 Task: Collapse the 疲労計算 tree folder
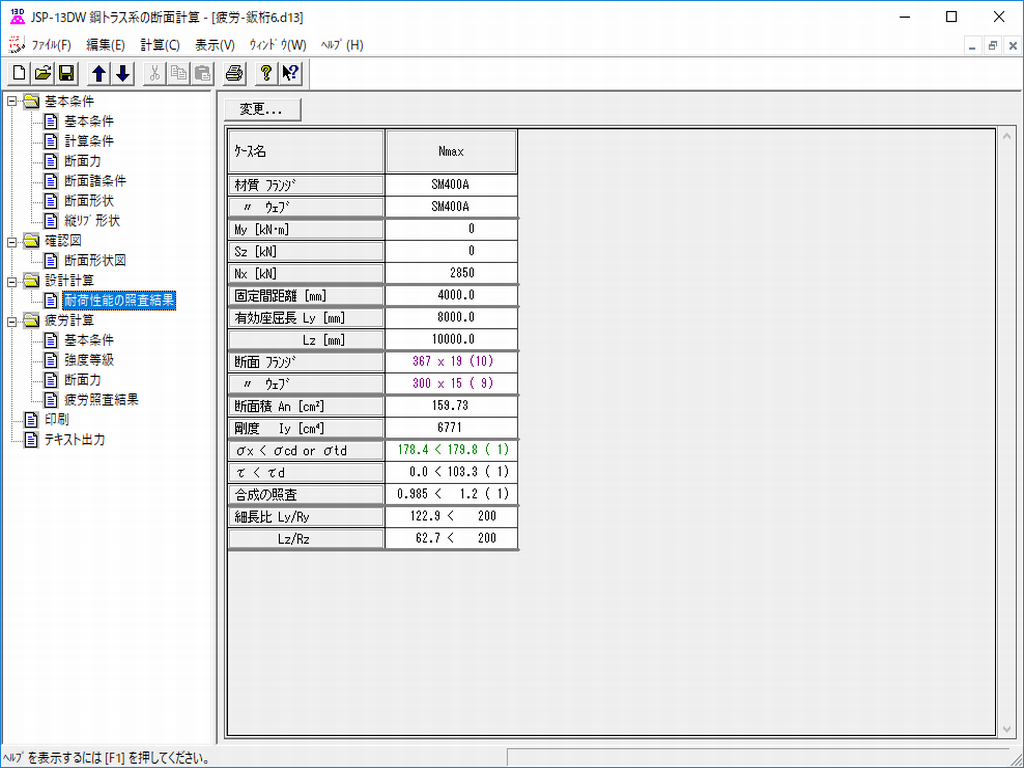pyautogui.click(x=12, y=321)
